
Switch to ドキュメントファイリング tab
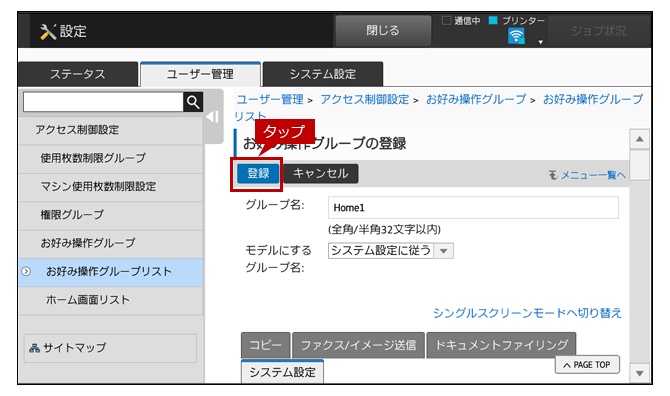tap(501, 345)
